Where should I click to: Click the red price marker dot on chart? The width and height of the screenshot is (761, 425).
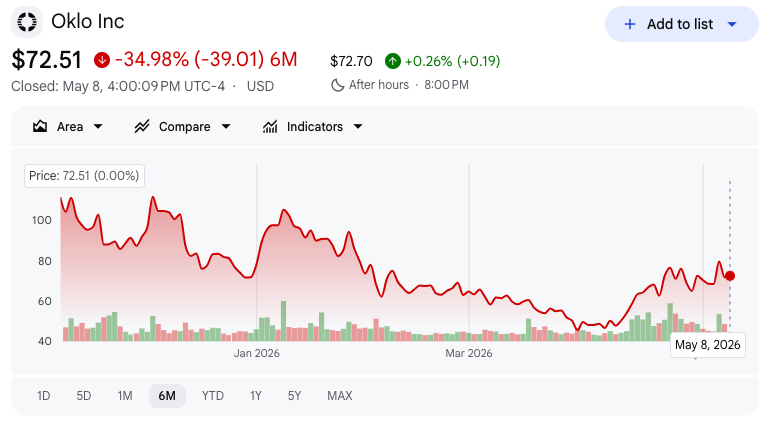729,276
